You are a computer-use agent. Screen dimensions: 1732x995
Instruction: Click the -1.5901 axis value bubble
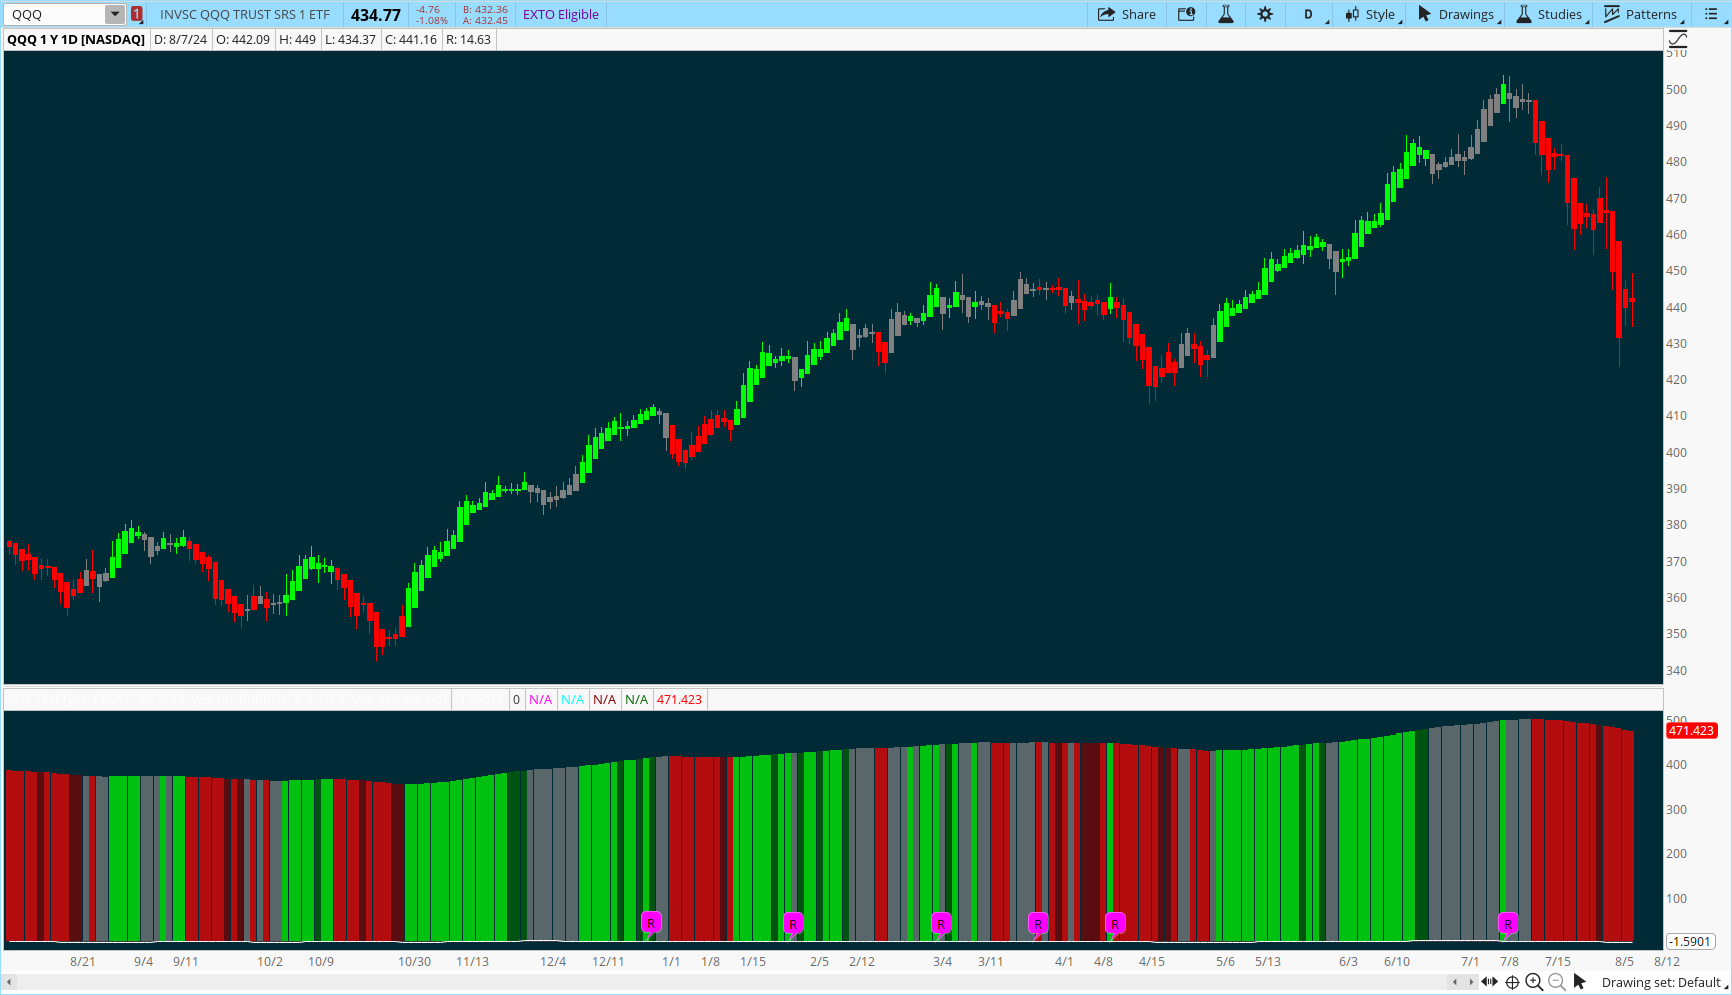(1690, 941)
